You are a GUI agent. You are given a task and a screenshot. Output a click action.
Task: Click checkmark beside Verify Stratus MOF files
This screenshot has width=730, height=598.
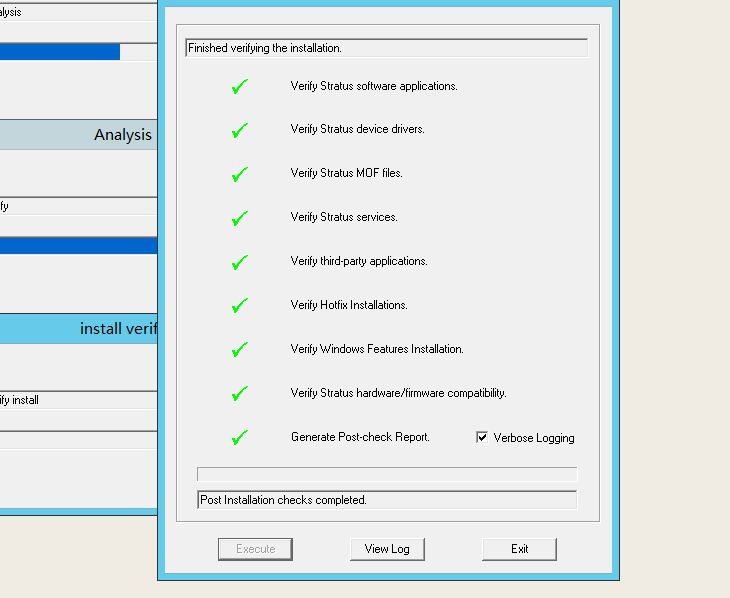[240, 174]
